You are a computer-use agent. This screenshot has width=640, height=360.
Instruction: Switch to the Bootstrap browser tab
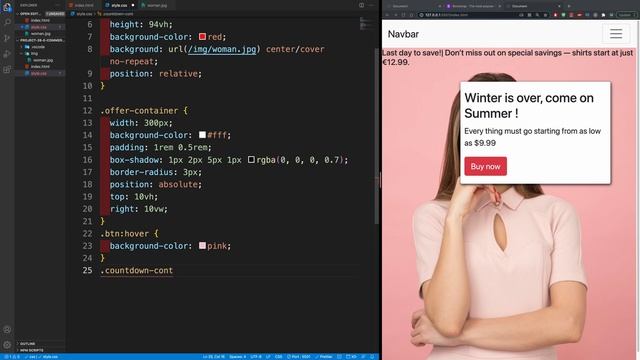473,6
